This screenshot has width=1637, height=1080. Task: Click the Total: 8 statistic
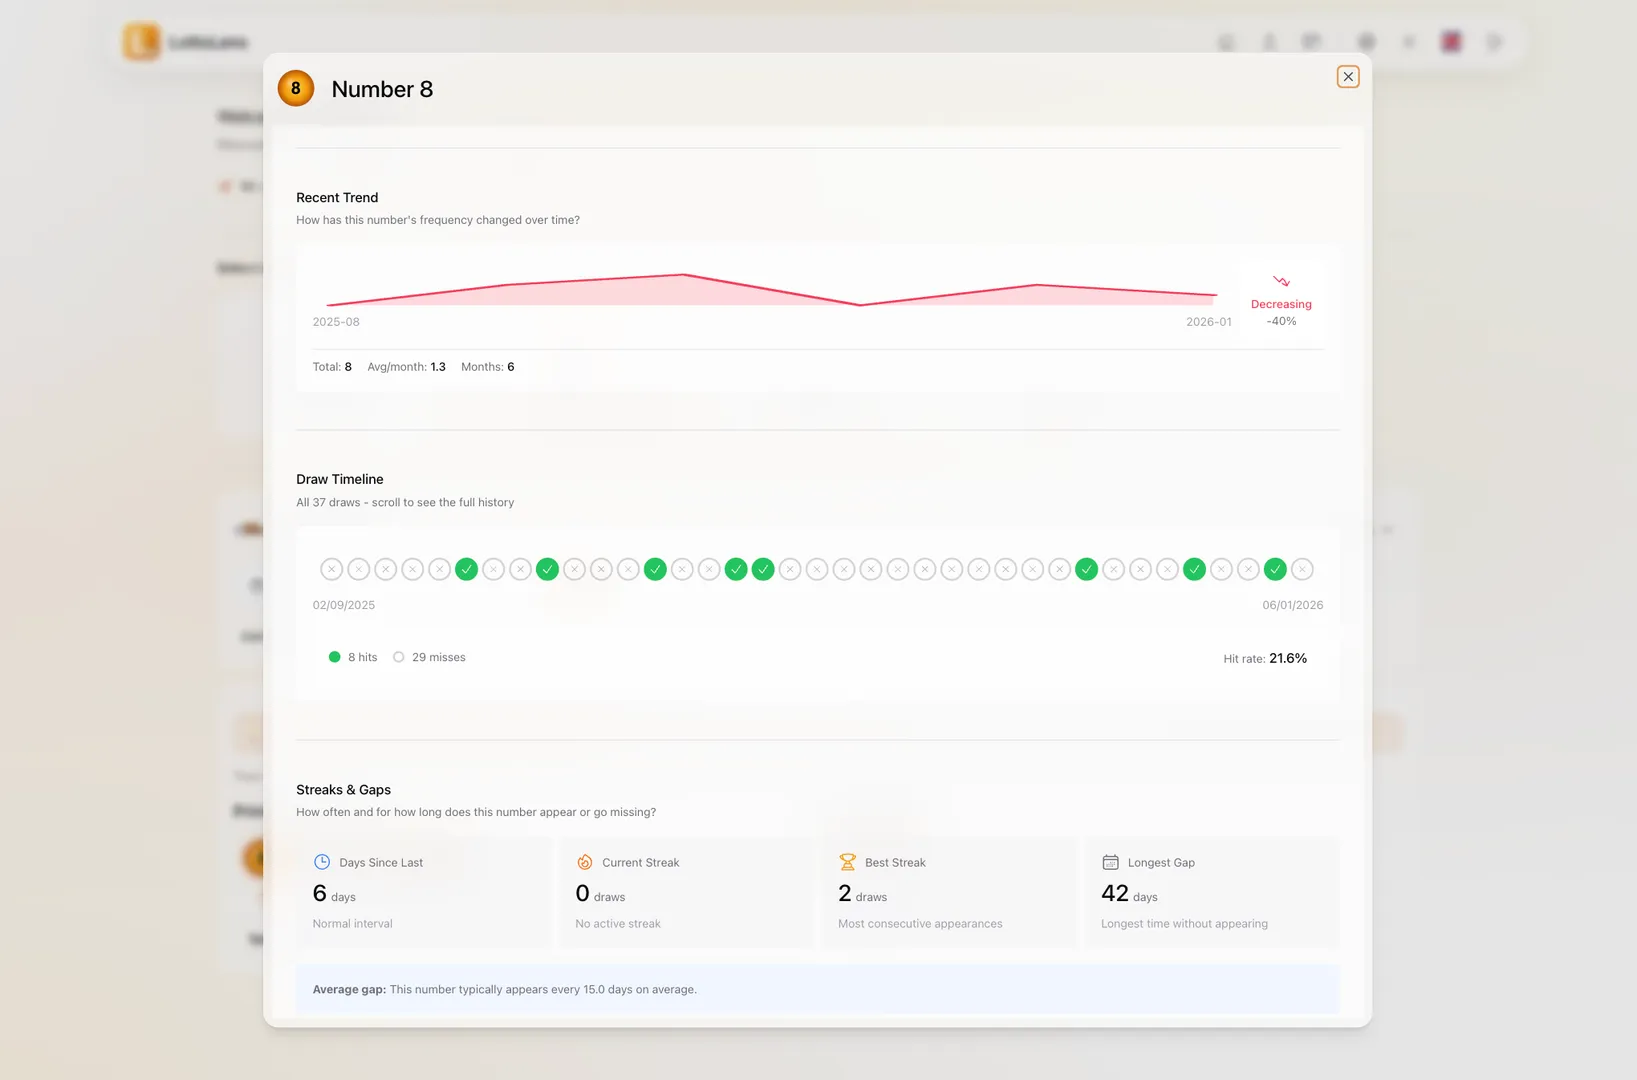[x=332, y=367]
